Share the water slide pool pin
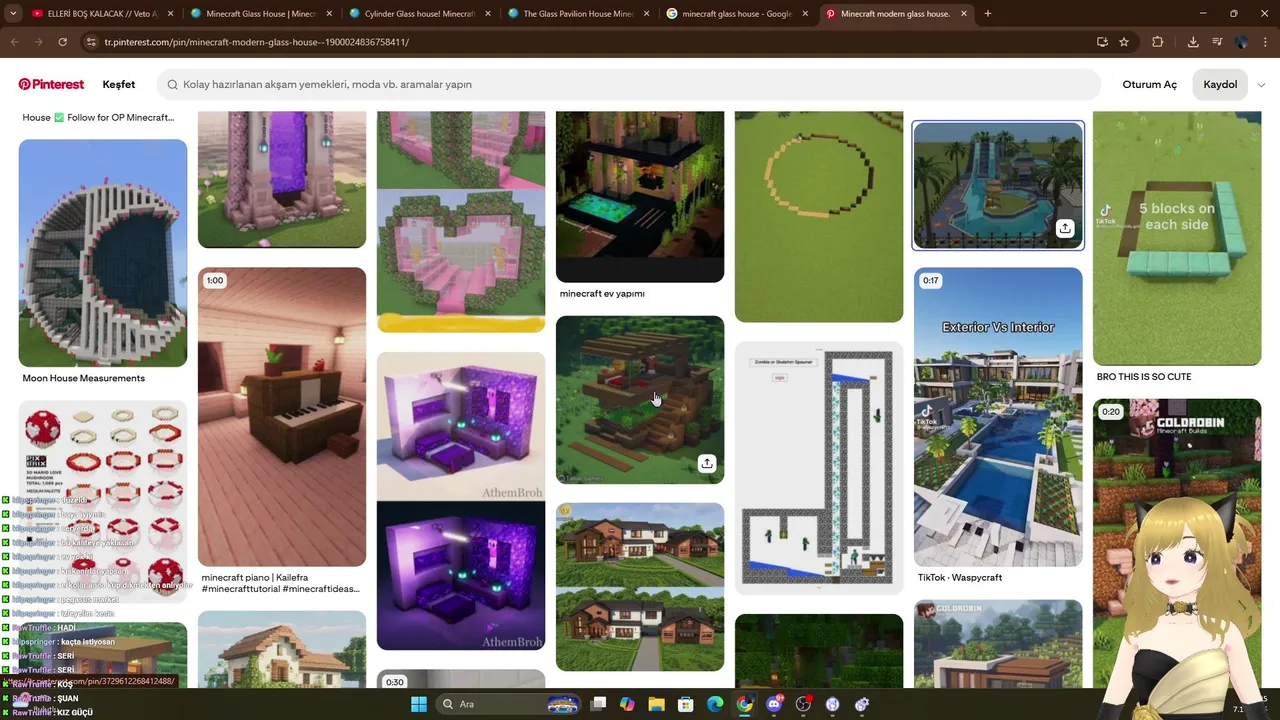 [1065, 228]
